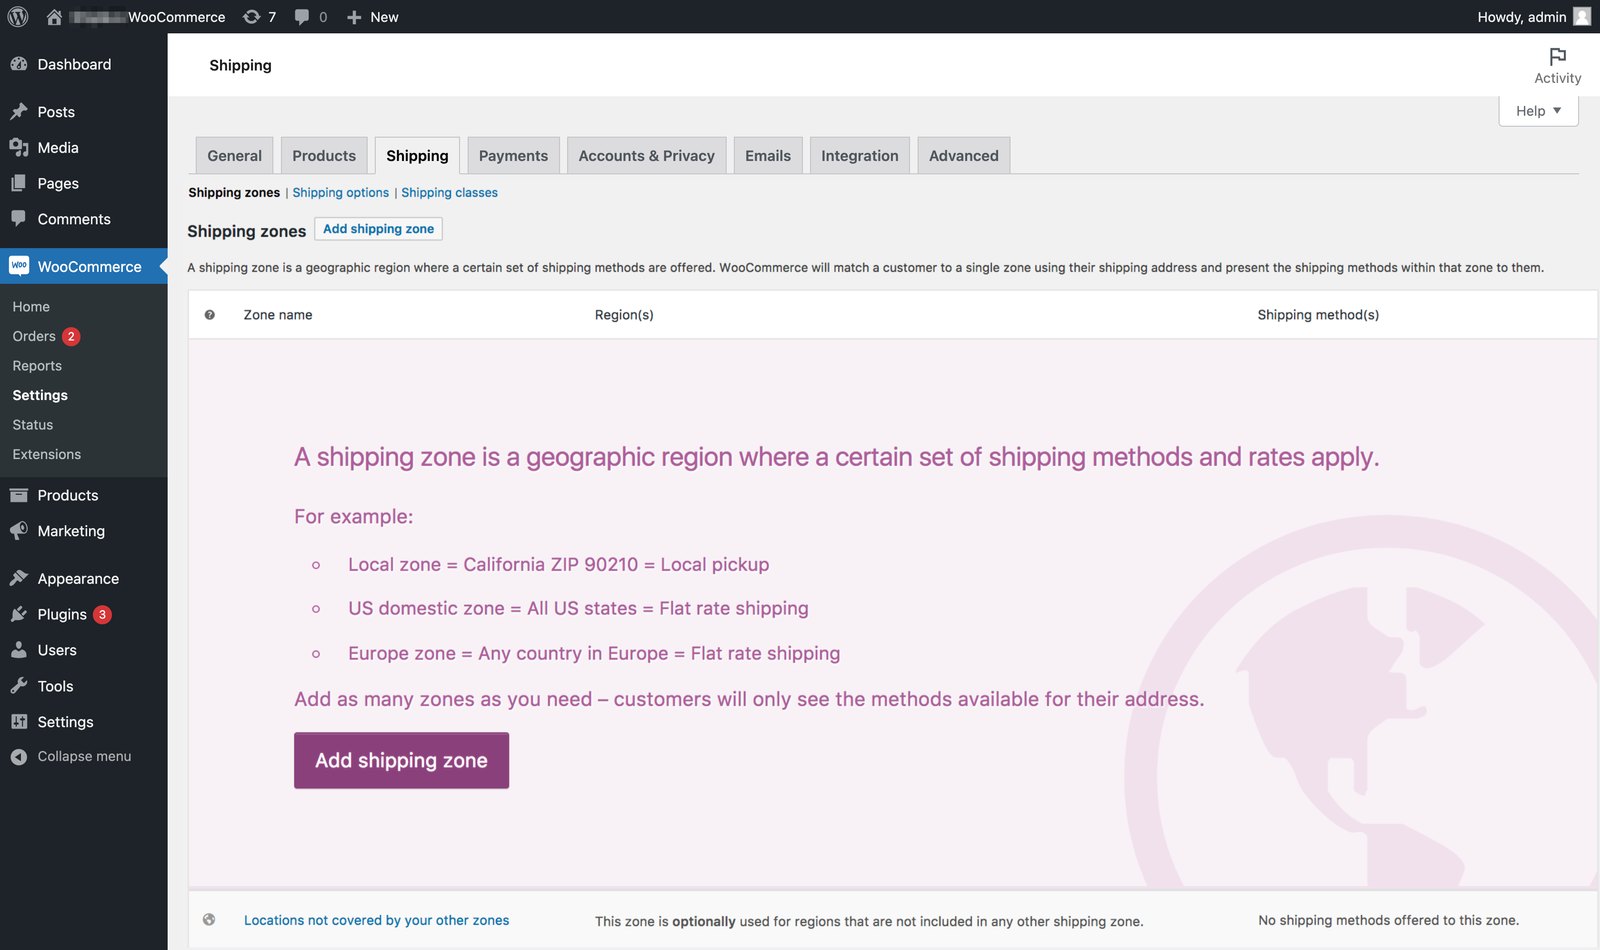Open the WordPress logo menu in admin bar
The height and width of the screenshot is (950, 1600).
click(17, 16)
